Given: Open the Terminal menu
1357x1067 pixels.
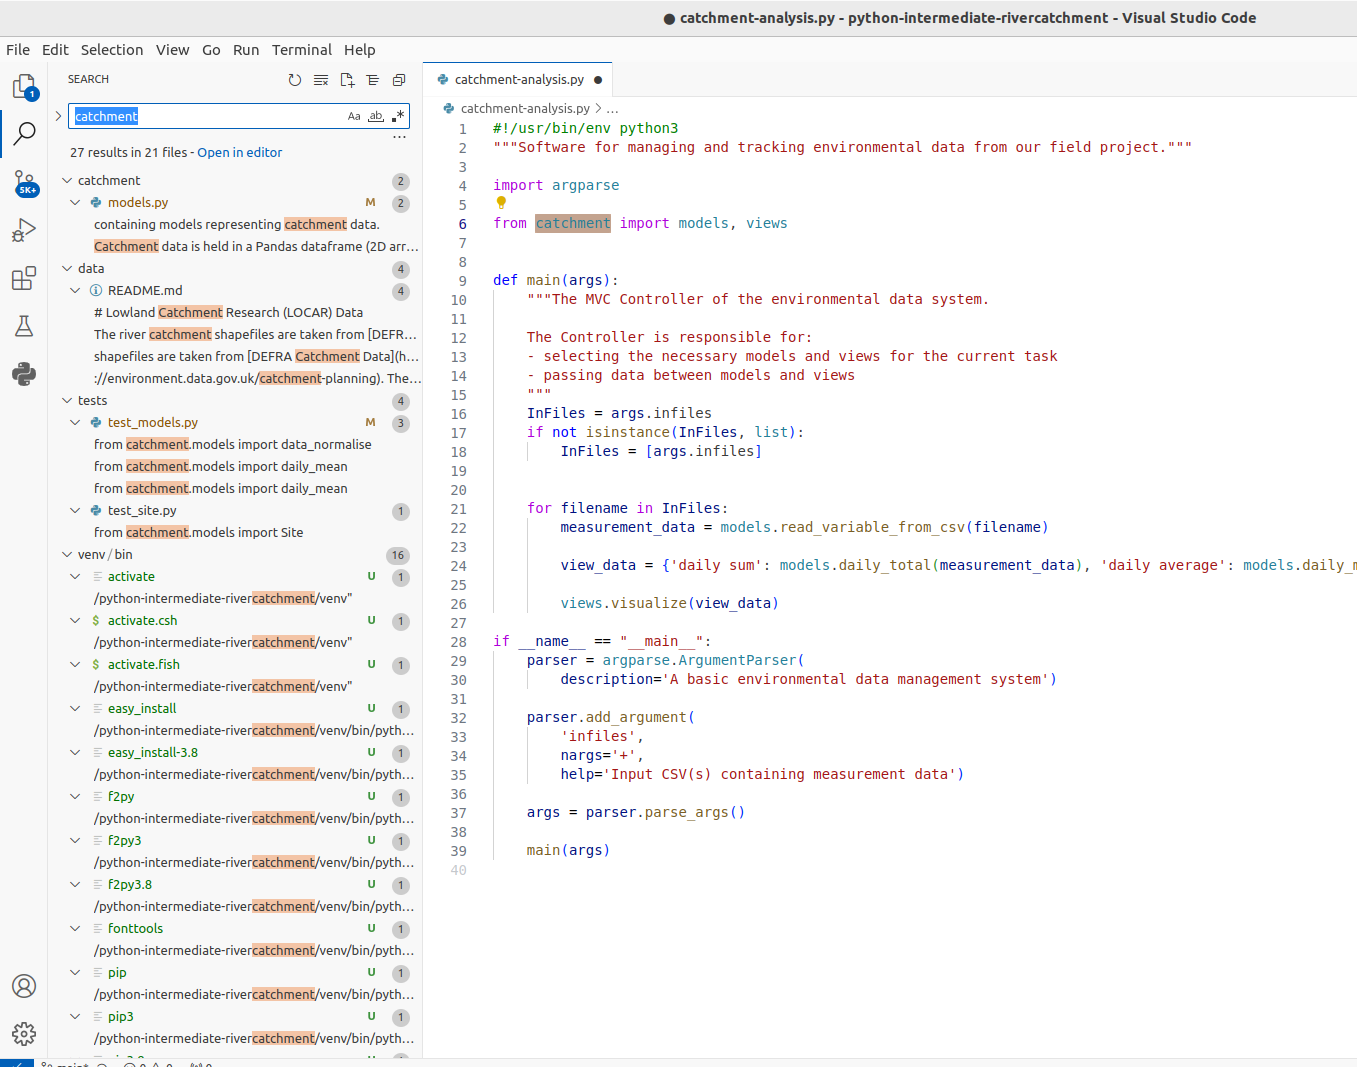Looking at the screenshot, I should point(302,50).
